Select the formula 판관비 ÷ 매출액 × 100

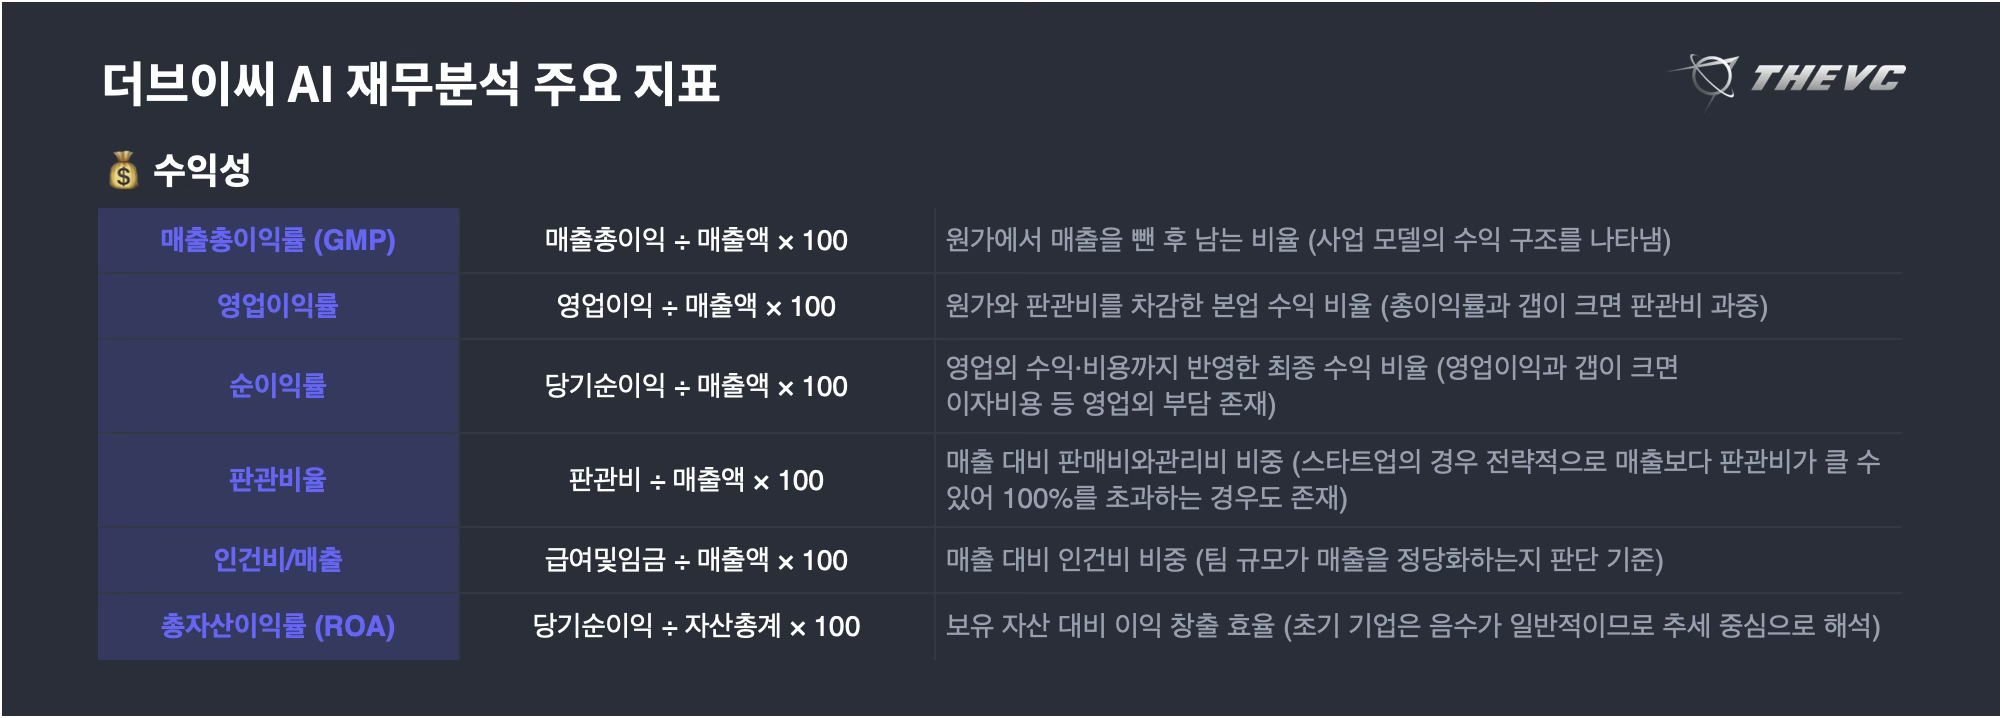click(696, 480)
